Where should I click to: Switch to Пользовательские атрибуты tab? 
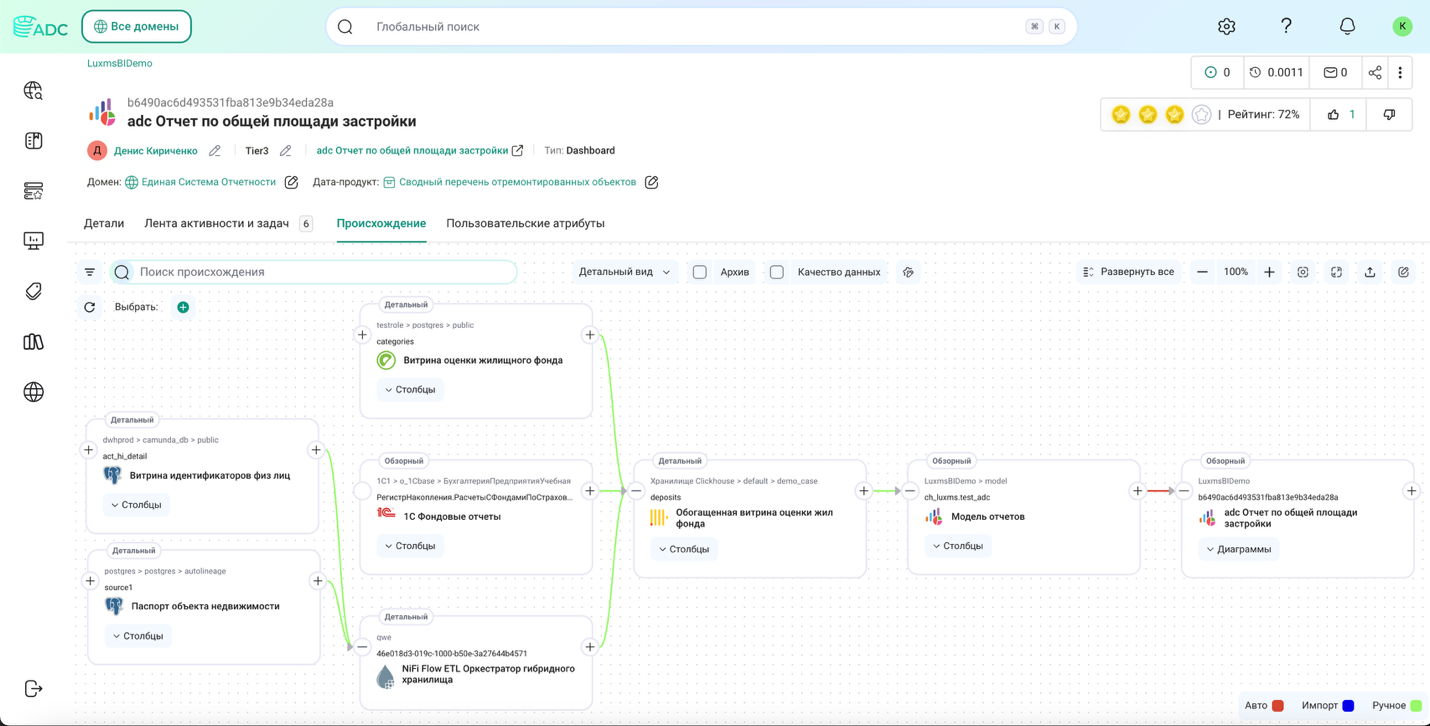(525, 223)
